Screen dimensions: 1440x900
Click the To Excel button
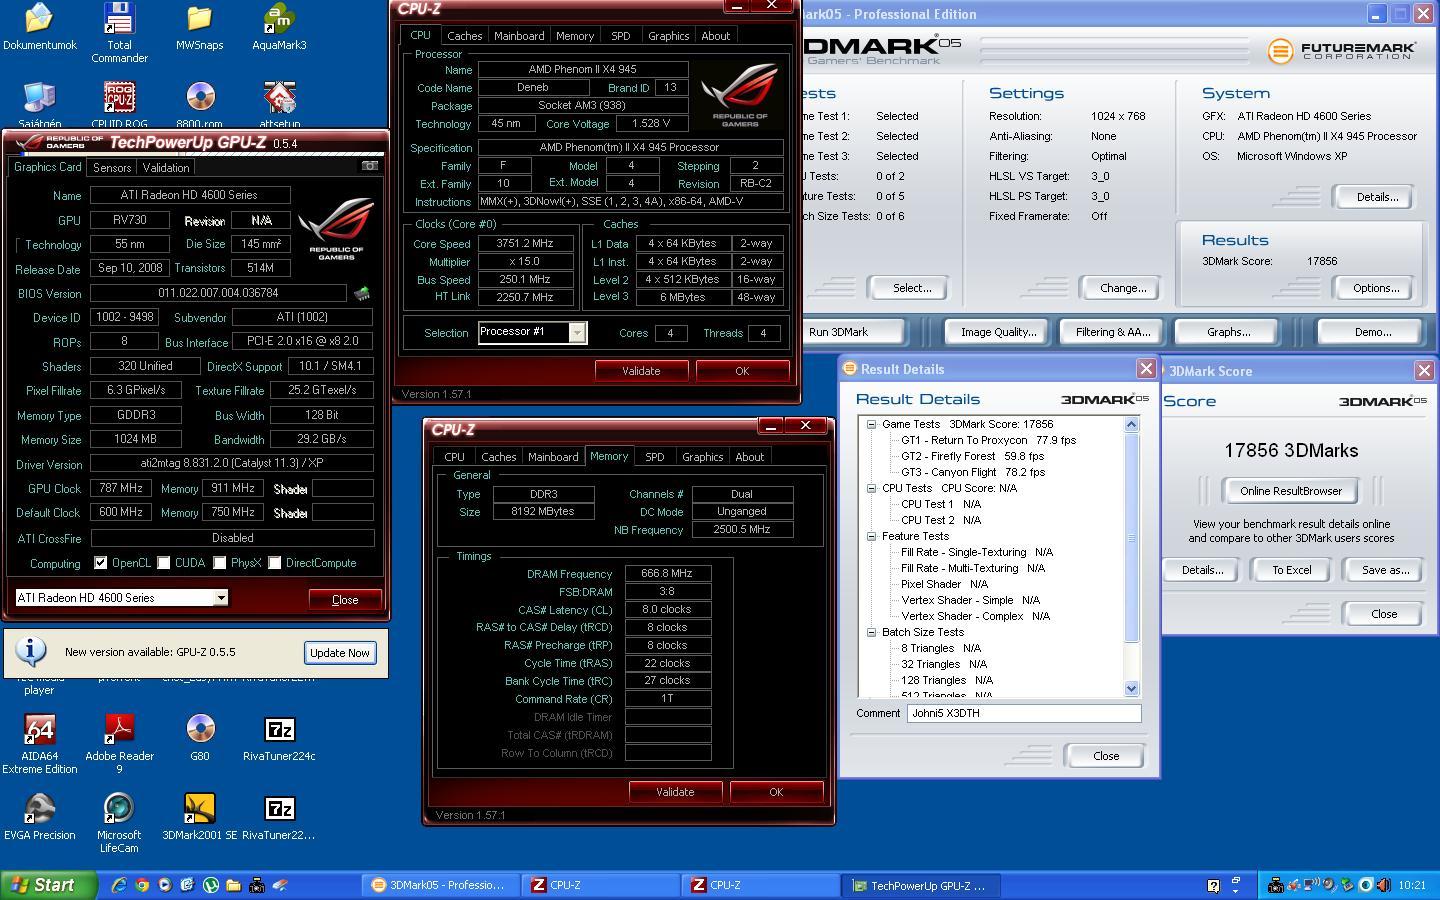coord(1291,570)
